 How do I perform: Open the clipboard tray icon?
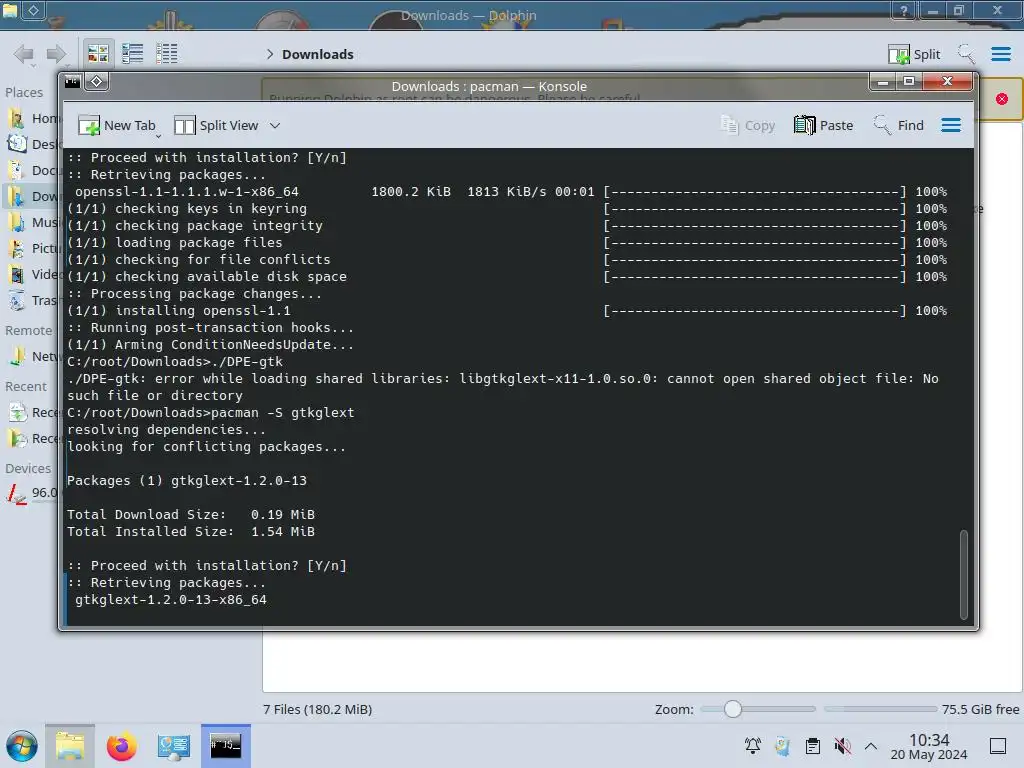pyautogui.click(x=812, y=746)
